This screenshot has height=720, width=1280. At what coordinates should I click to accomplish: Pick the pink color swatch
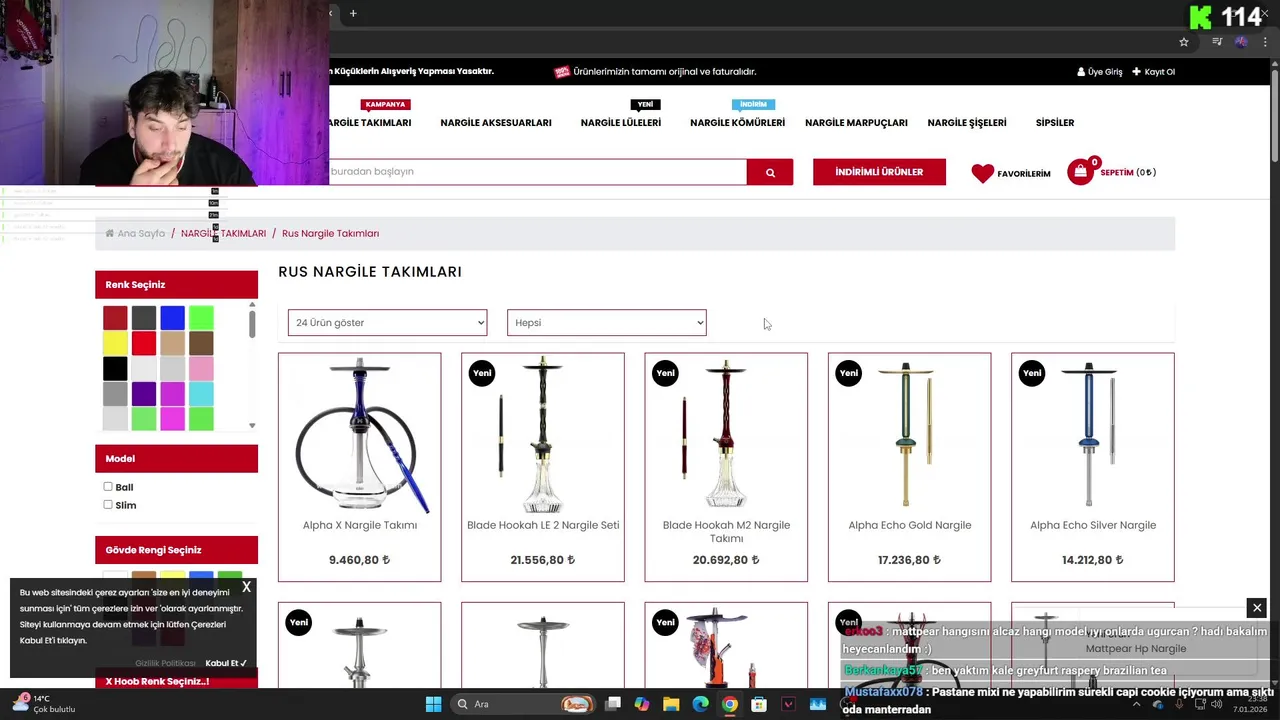coord(201,369)
